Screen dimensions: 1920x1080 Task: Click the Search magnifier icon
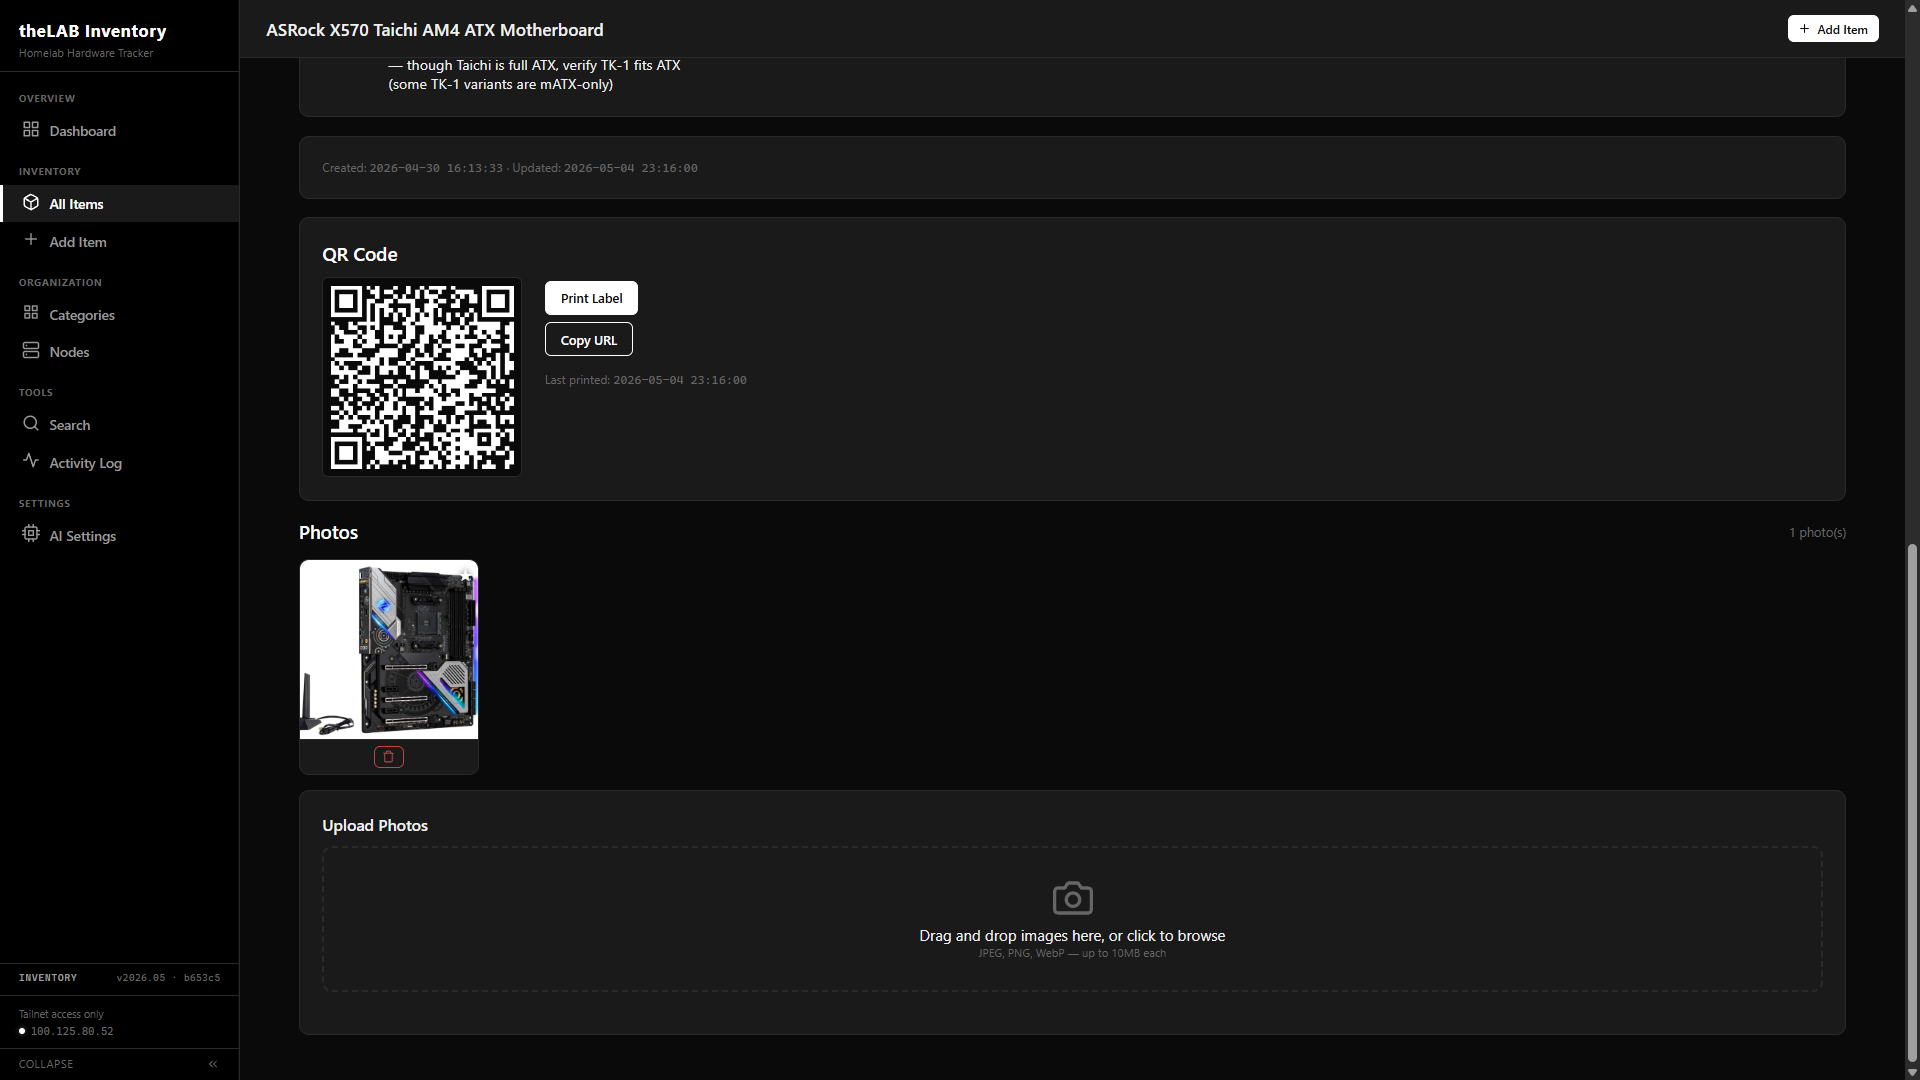[31, 424]
